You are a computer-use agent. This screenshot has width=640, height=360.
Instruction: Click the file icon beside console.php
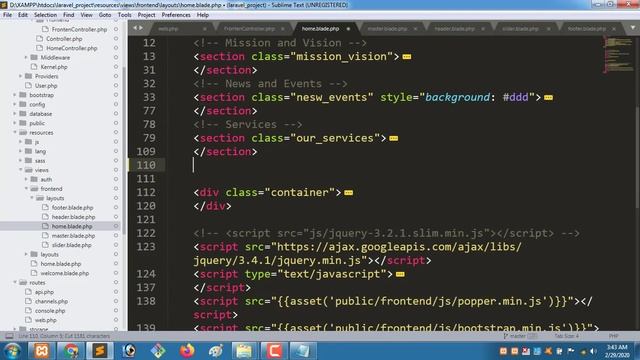(x=28, y=311)
